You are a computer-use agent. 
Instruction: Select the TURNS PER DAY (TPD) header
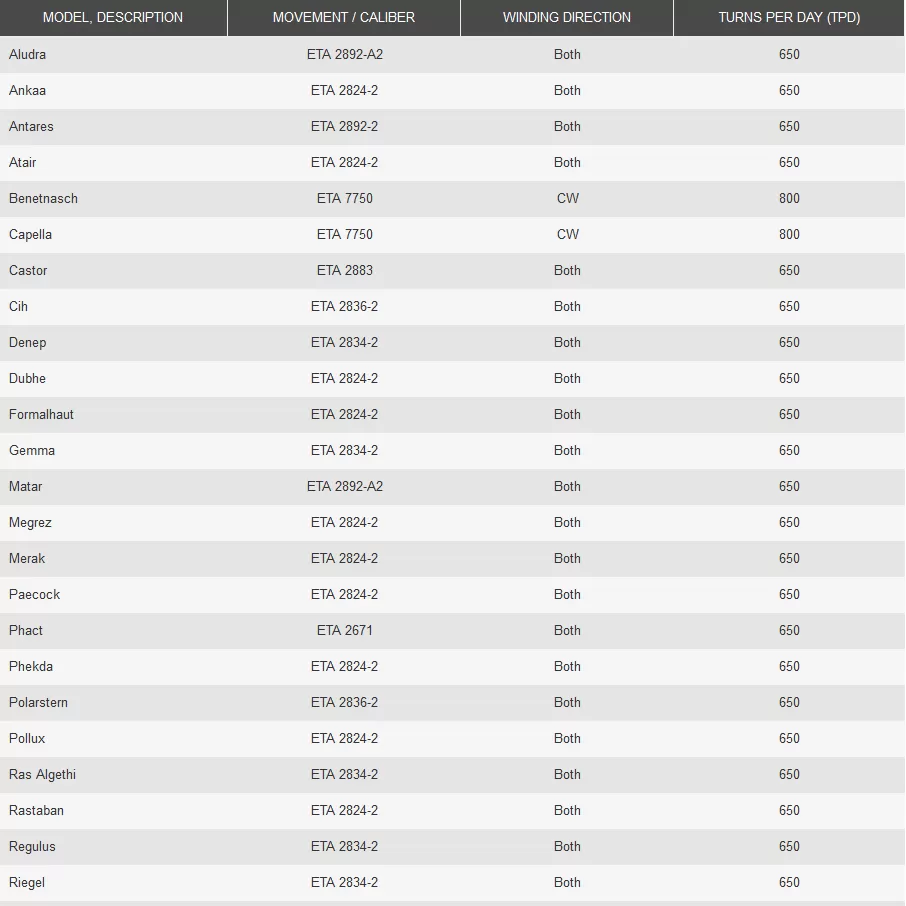[789, 17]
